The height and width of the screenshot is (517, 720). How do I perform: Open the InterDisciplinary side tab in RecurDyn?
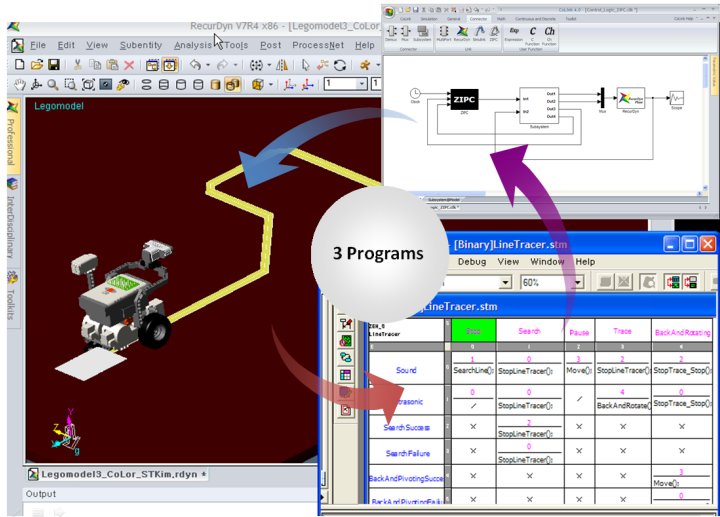coord(12,219)
